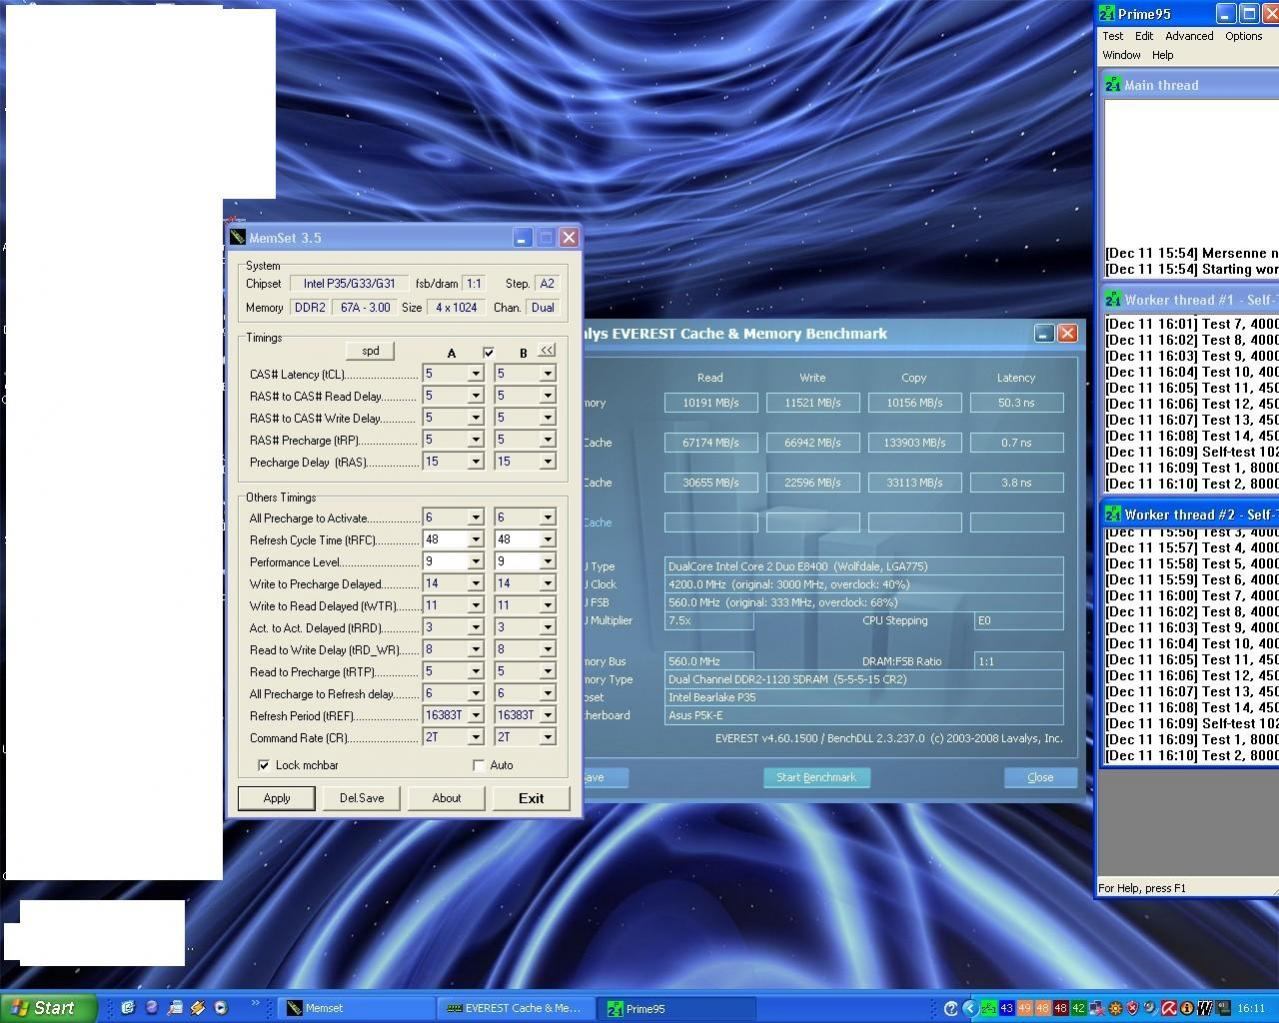
Task: Open Write to Read Delayed (tWTR) B dropdown
Action: point(547,606)
